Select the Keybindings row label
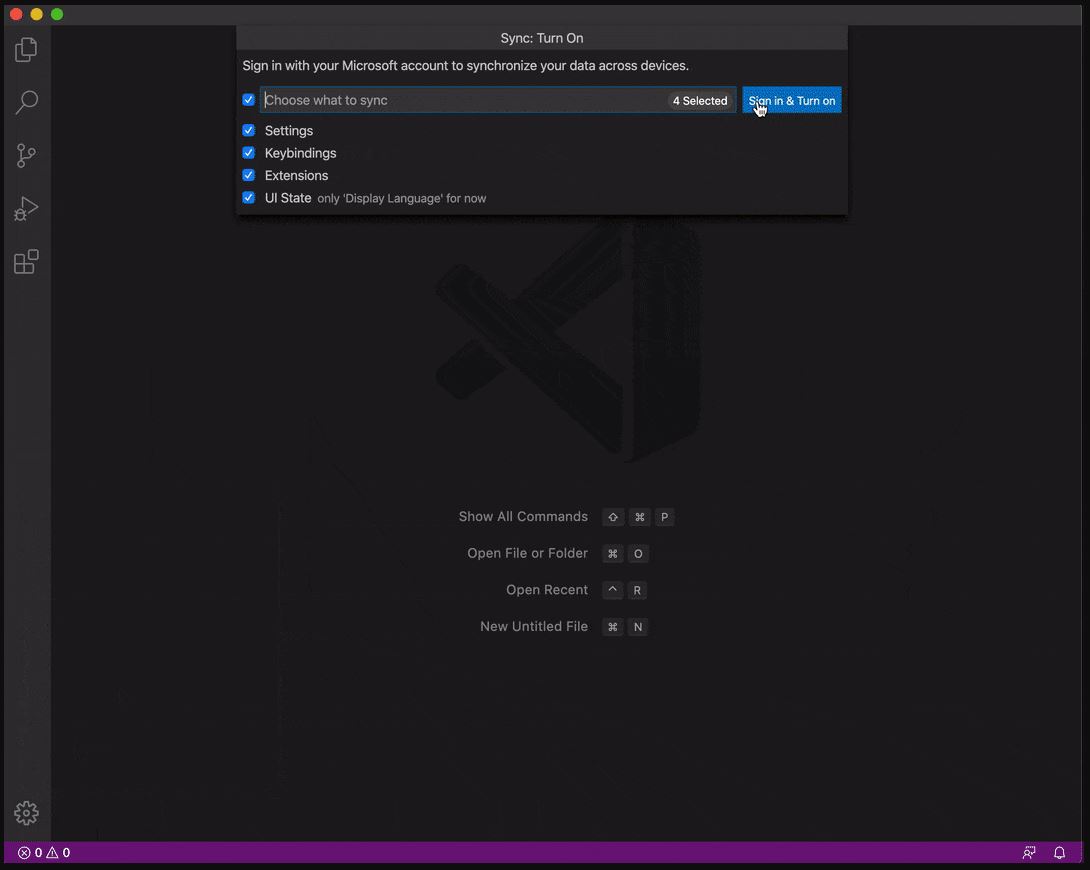The height and width of the screenshot is (870, 1090). point(300,153)
